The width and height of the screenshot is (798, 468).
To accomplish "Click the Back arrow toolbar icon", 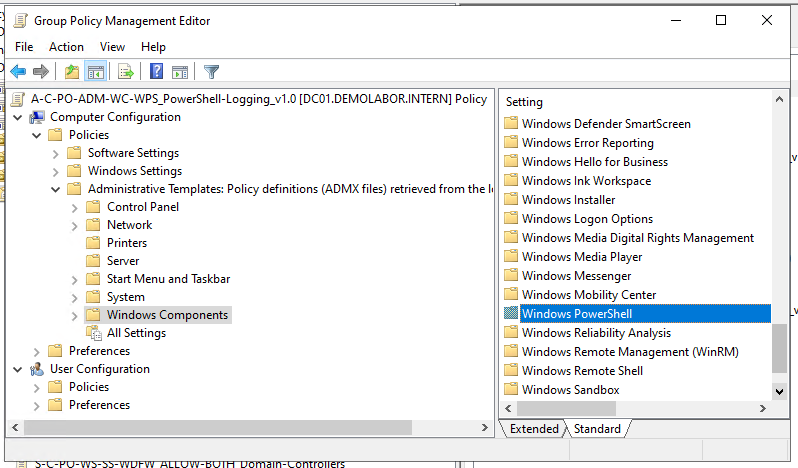I will coord(18,72).
